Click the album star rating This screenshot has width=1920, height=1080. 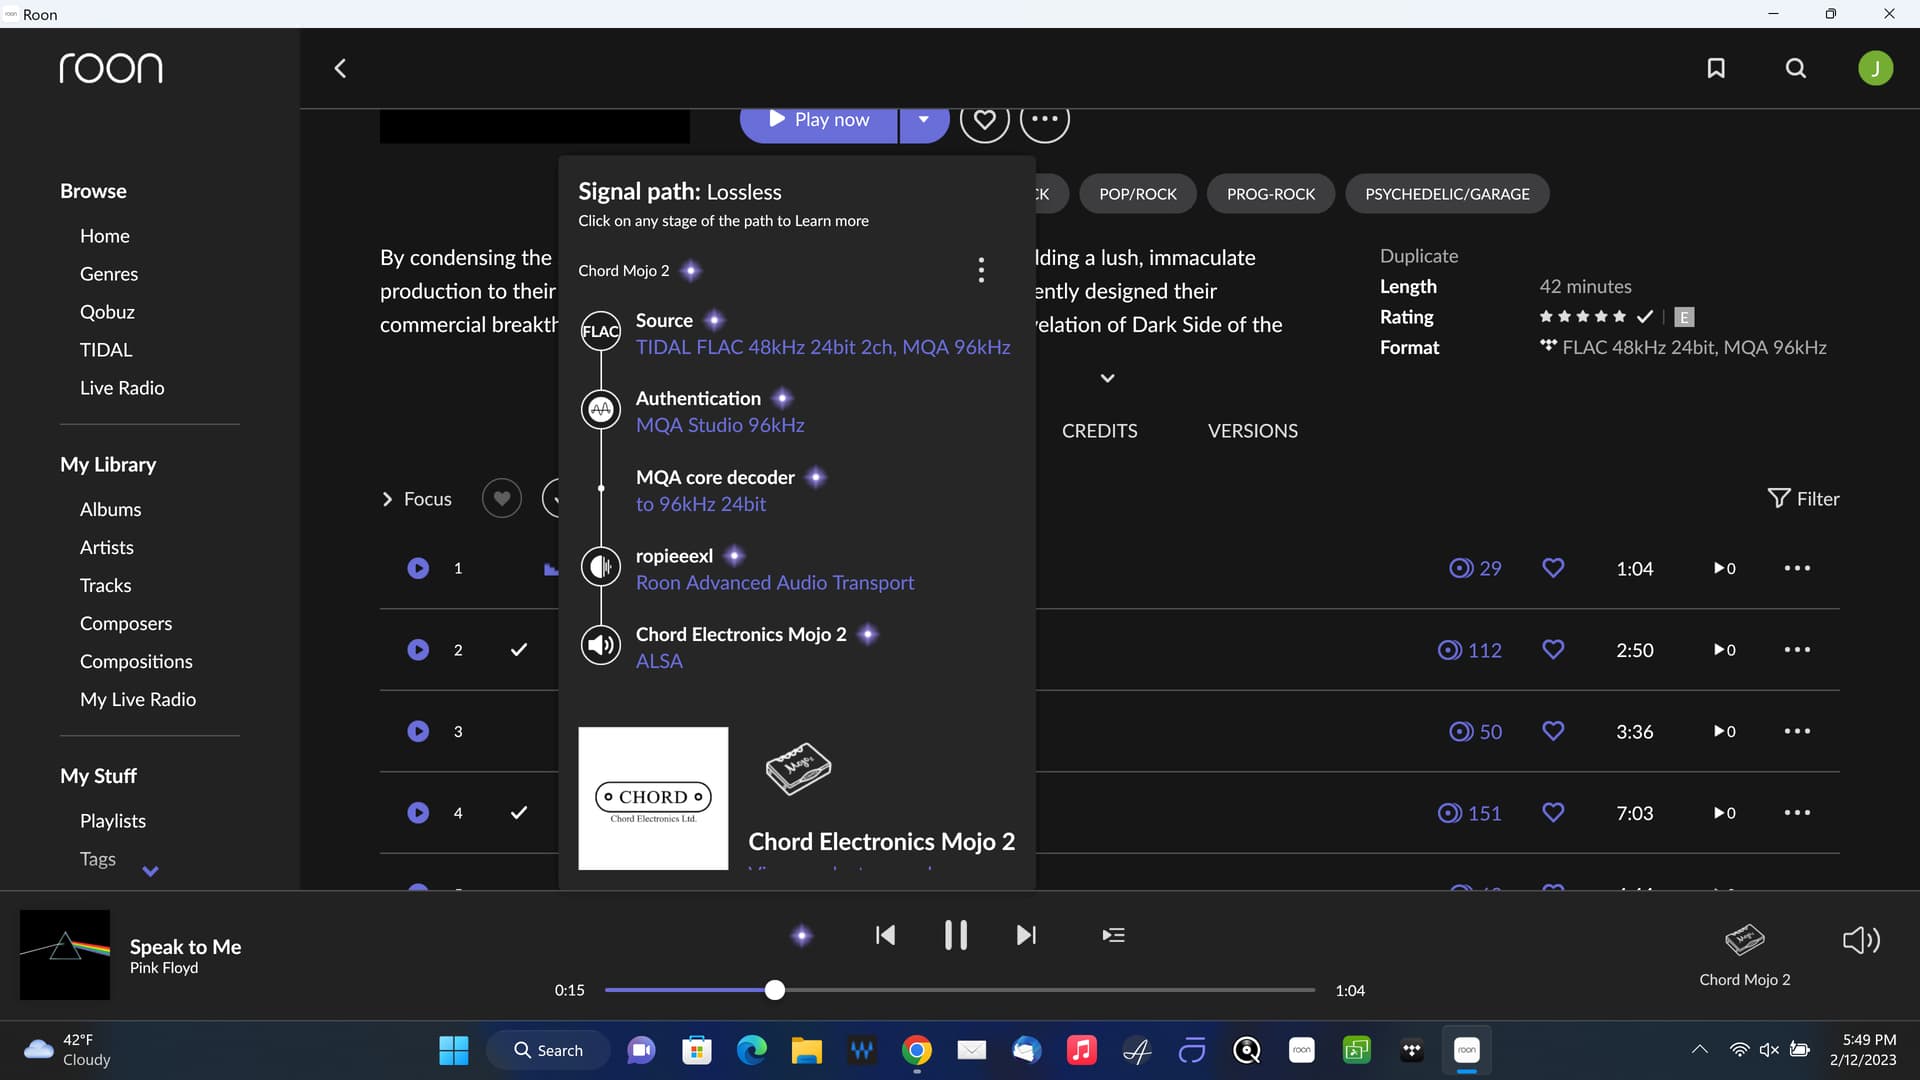[x=1582, y=317]
